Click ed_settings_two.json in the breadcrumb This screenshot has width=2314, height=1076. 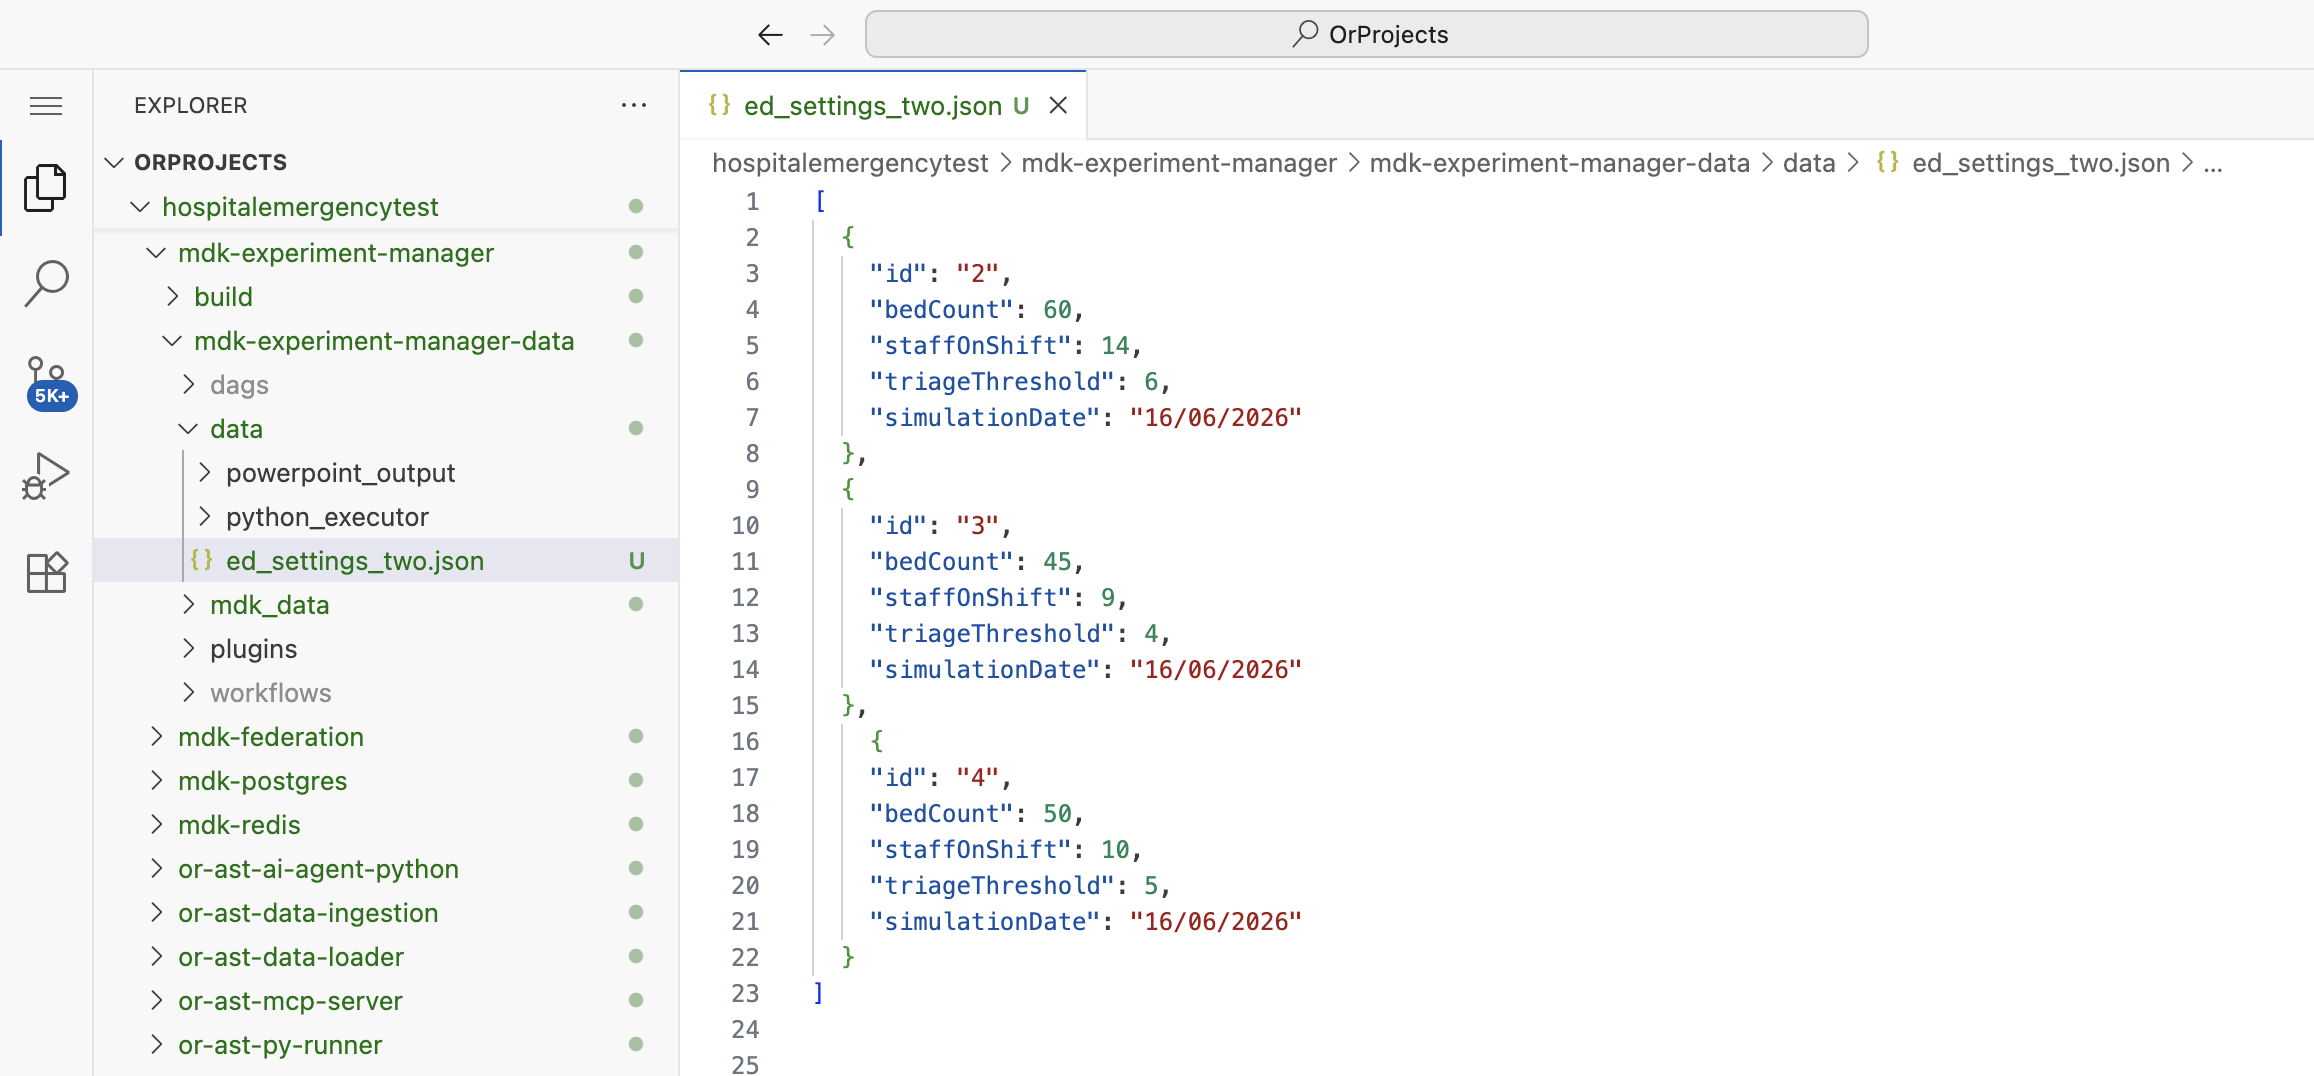pyautogui.click(x=2041, y=163)
